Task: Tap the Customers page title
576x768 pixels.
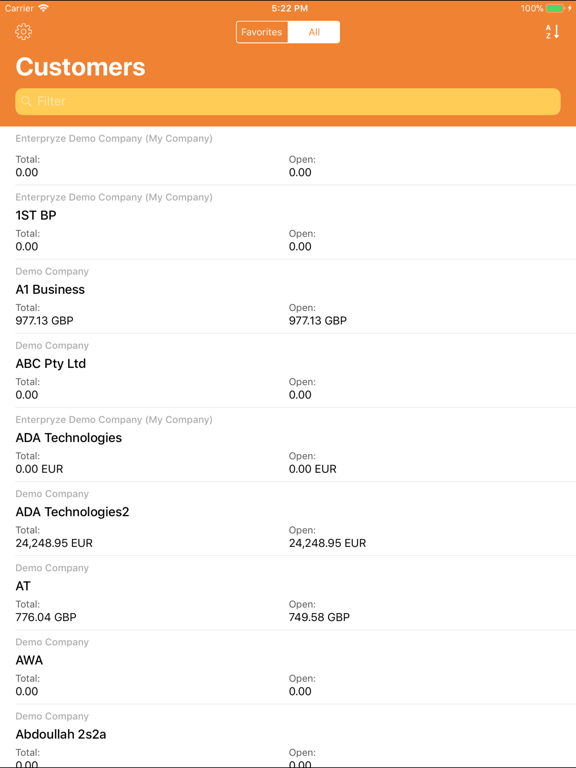Action: pyautogui.click(x=80, y=67)
